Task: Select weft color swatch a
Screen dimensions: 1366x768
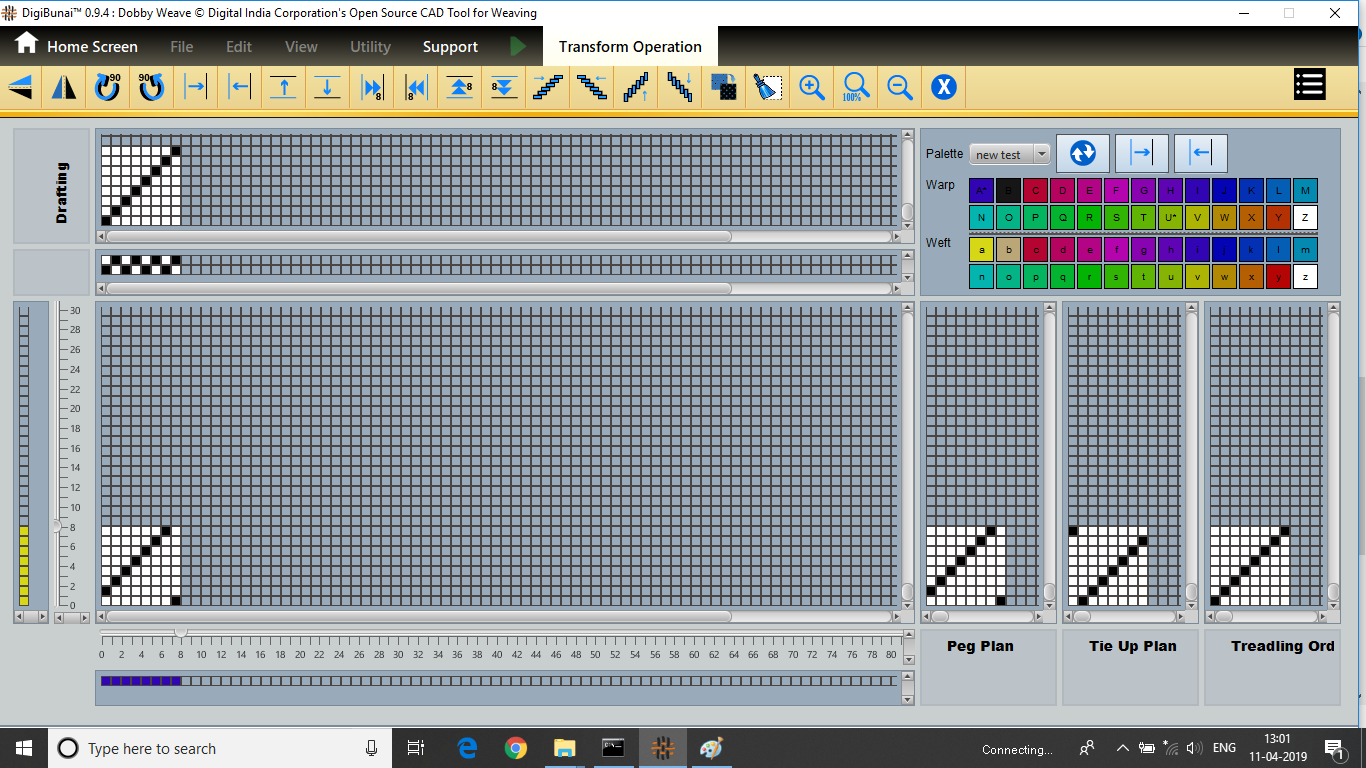Action: (x=981, y=250)
